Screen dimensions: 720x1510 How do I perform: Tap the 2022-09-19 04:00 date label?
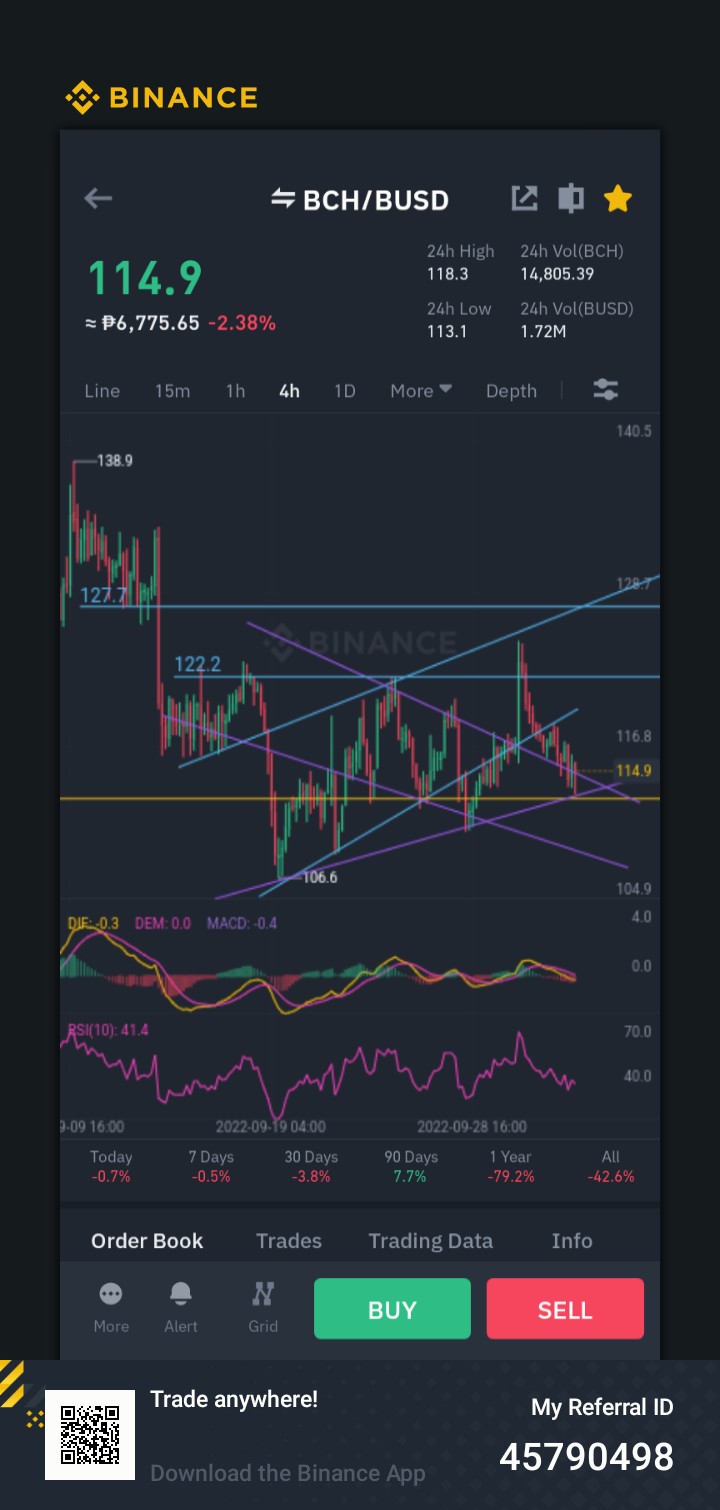270,1126
